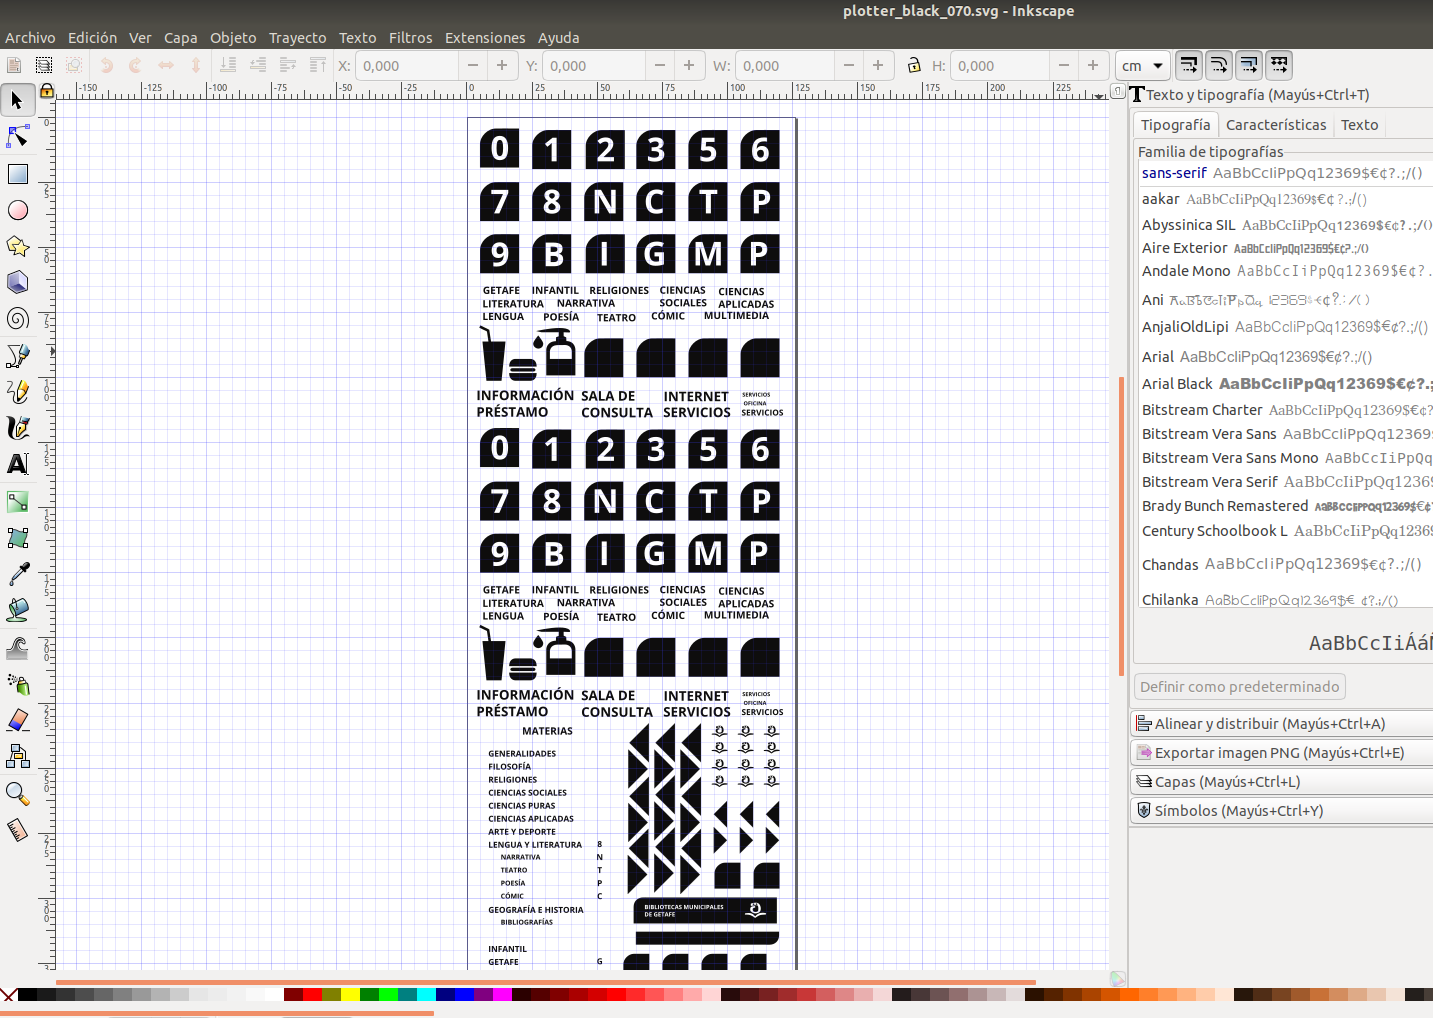The width and height of the screenshot is (1433, 1018).
Task: Activate the Spiral tool
Action: click(17, 318)
